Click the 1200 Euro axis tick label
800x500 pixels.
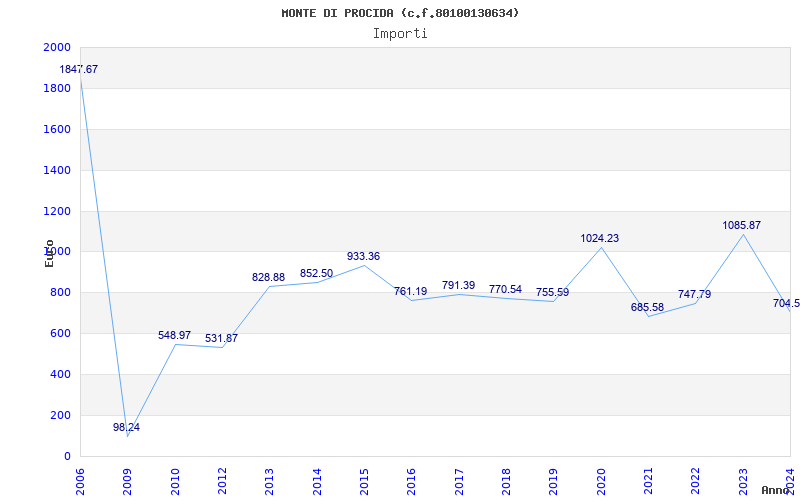(57, 211)
